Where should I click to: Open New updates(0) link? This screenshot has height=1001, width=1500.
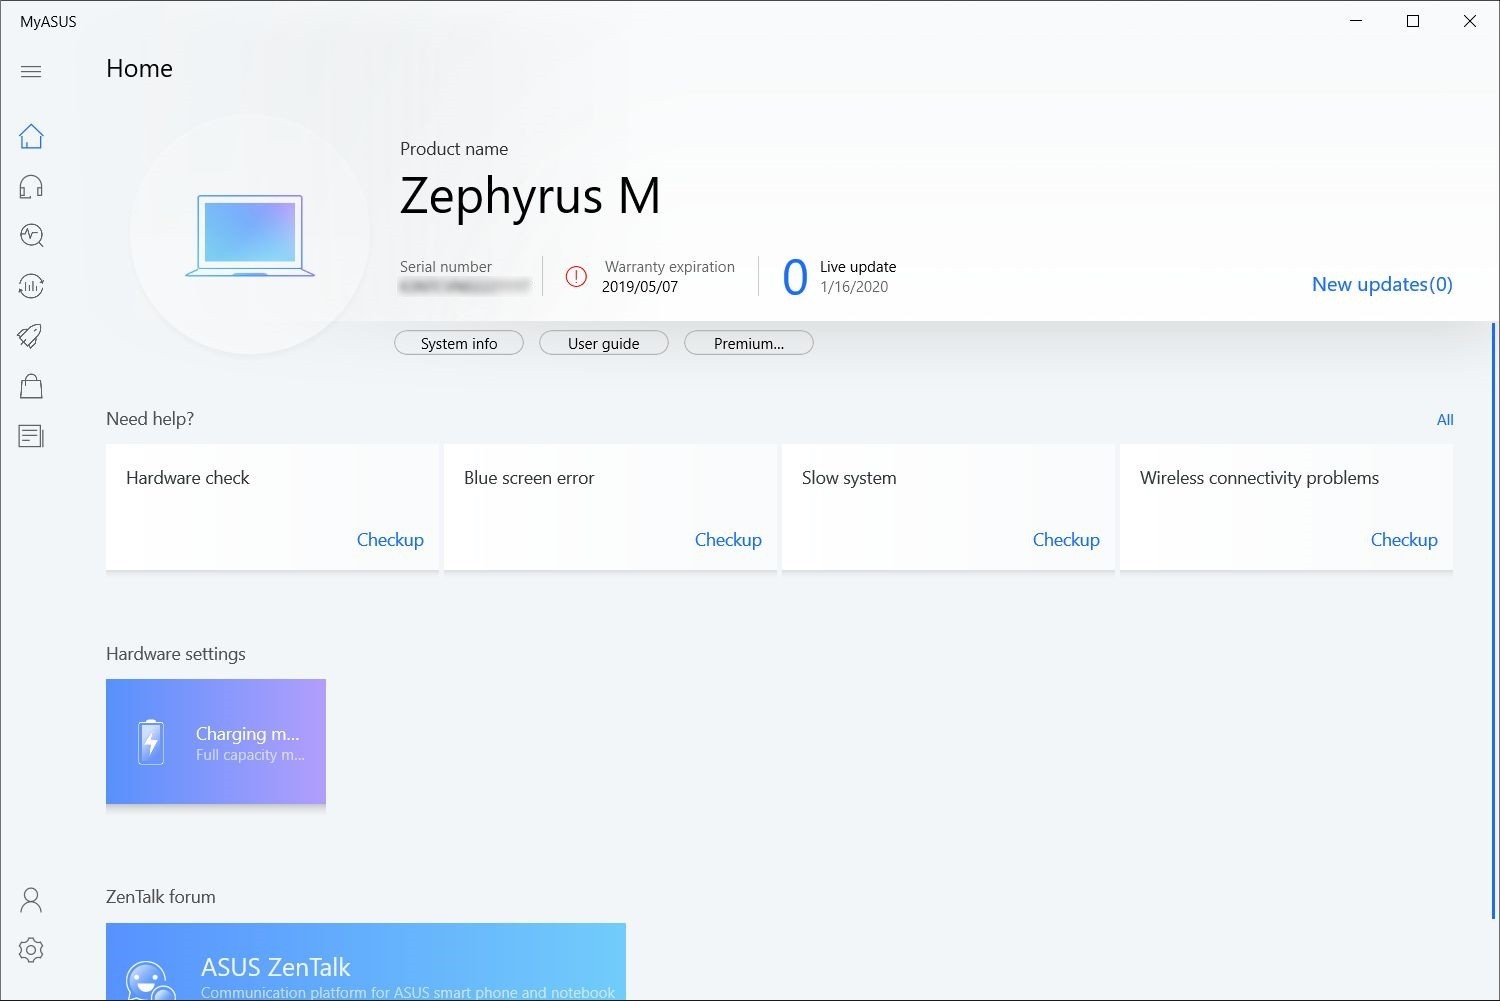[1382, 284]
